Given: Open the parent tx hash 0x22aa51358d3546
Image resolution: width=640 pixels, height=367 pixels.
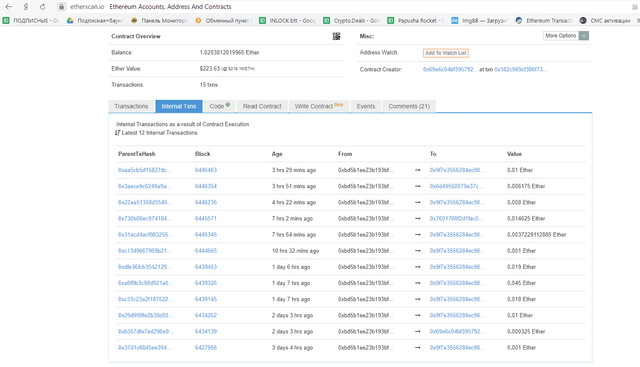Looking at the screenshot, I should 144,202.
